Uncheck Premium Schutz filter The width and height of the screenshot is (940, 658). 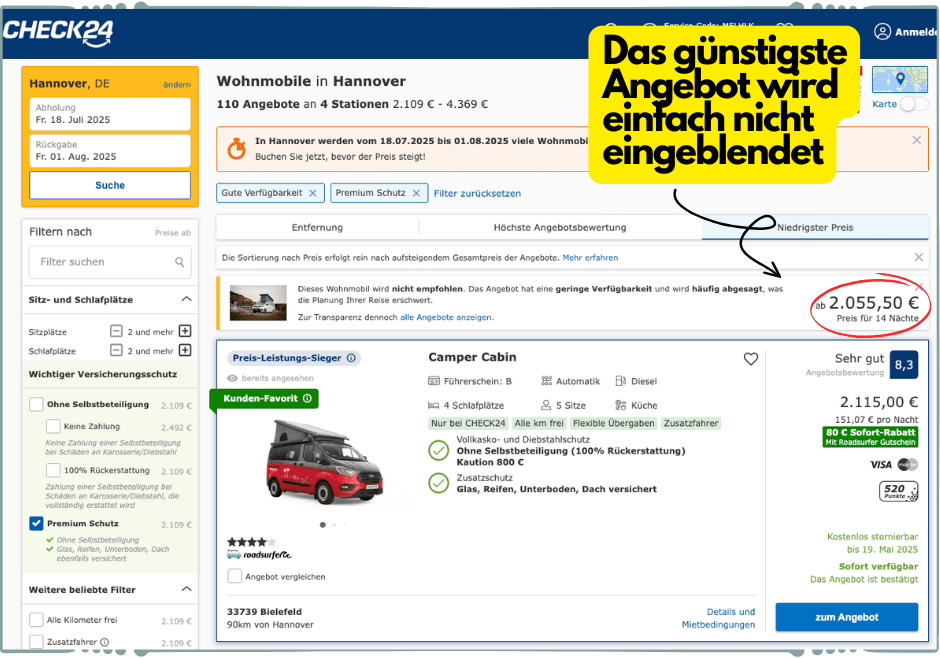pos(37,523)
